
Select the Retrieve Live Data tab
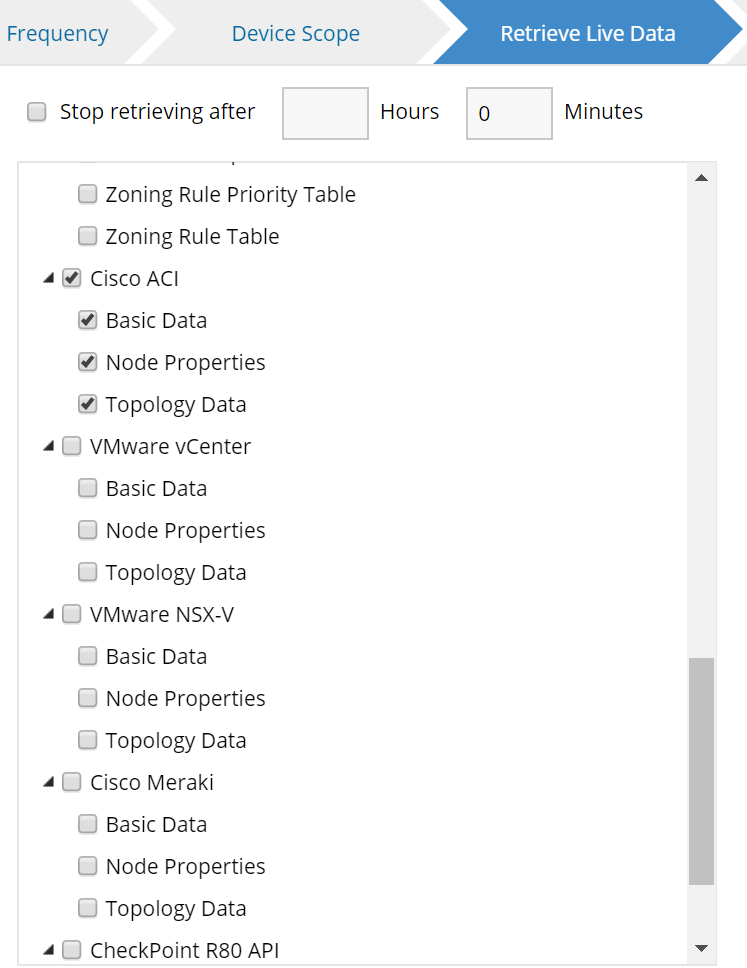588,34
